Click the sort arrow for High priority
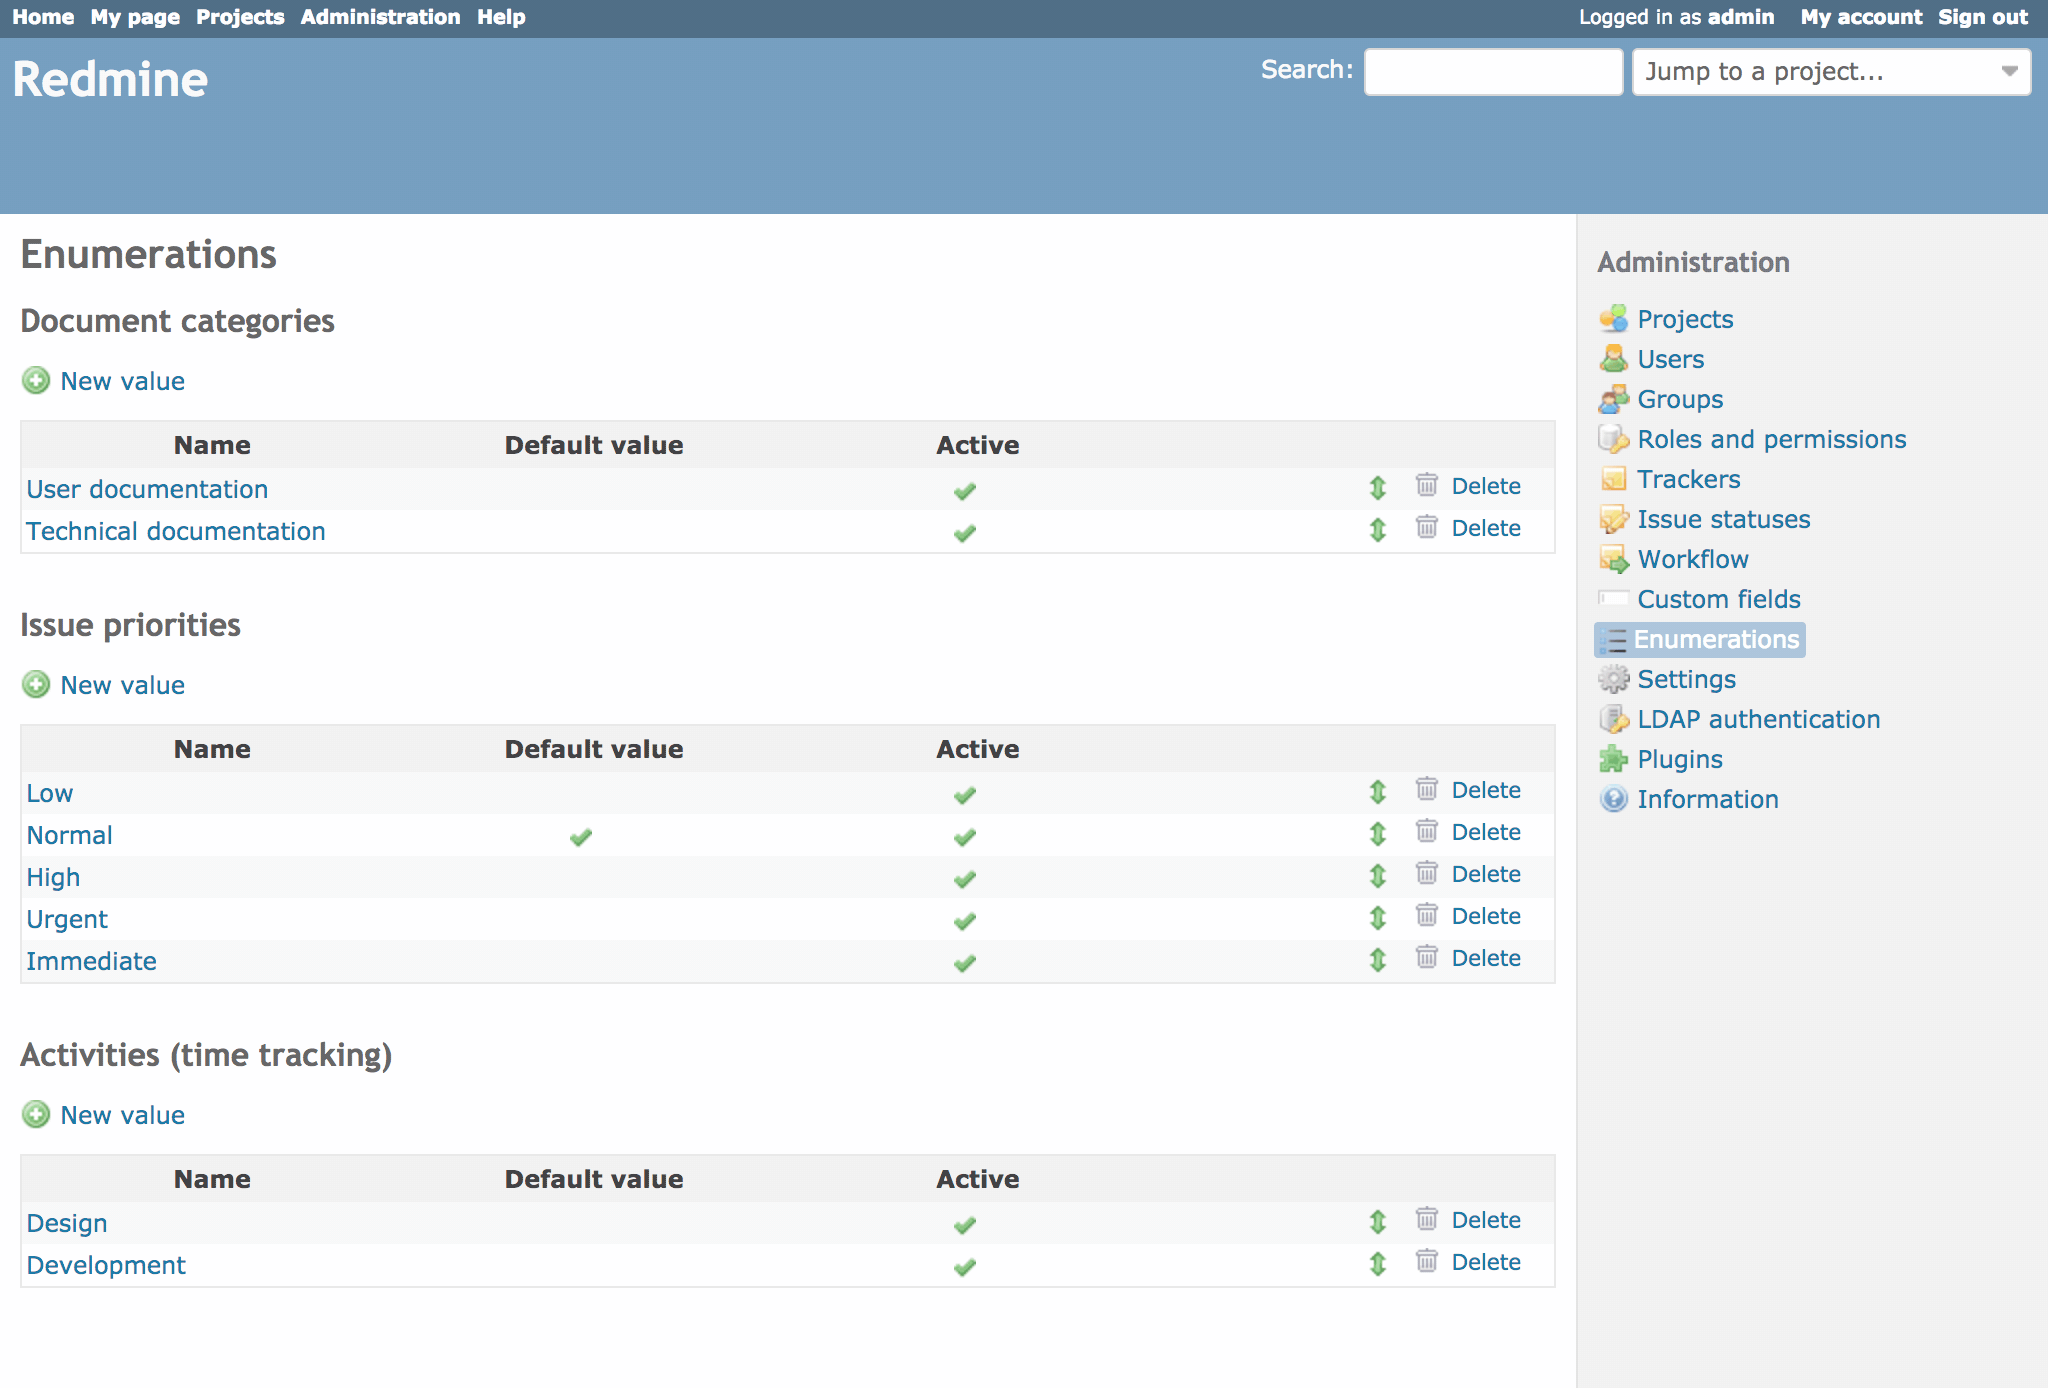 coord(1378,875)
